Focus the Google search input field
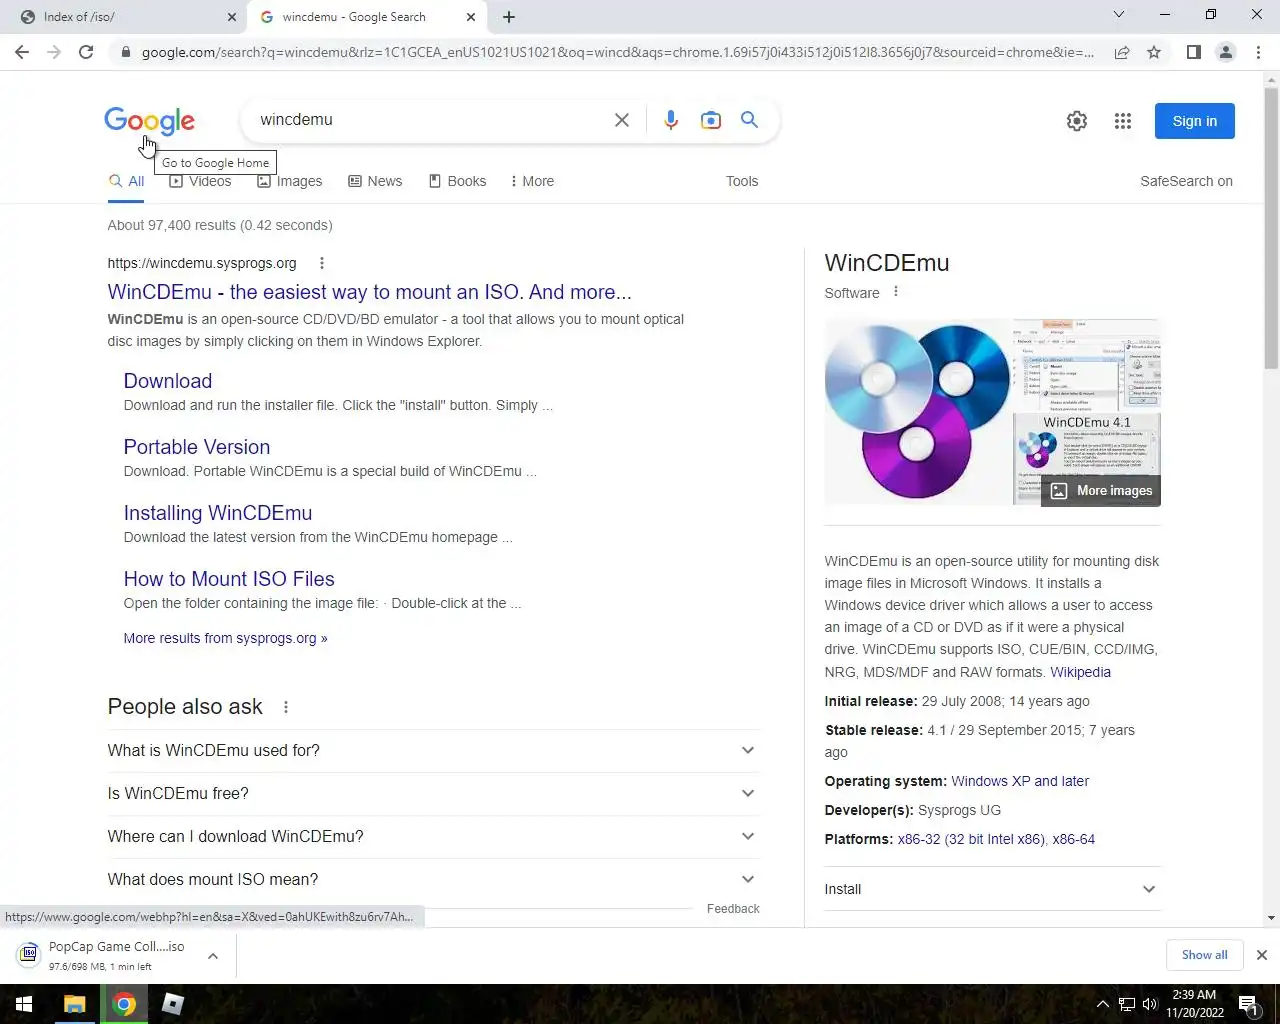The height and width of the screenshot is (1024, 1280). (x=430, y=120)
